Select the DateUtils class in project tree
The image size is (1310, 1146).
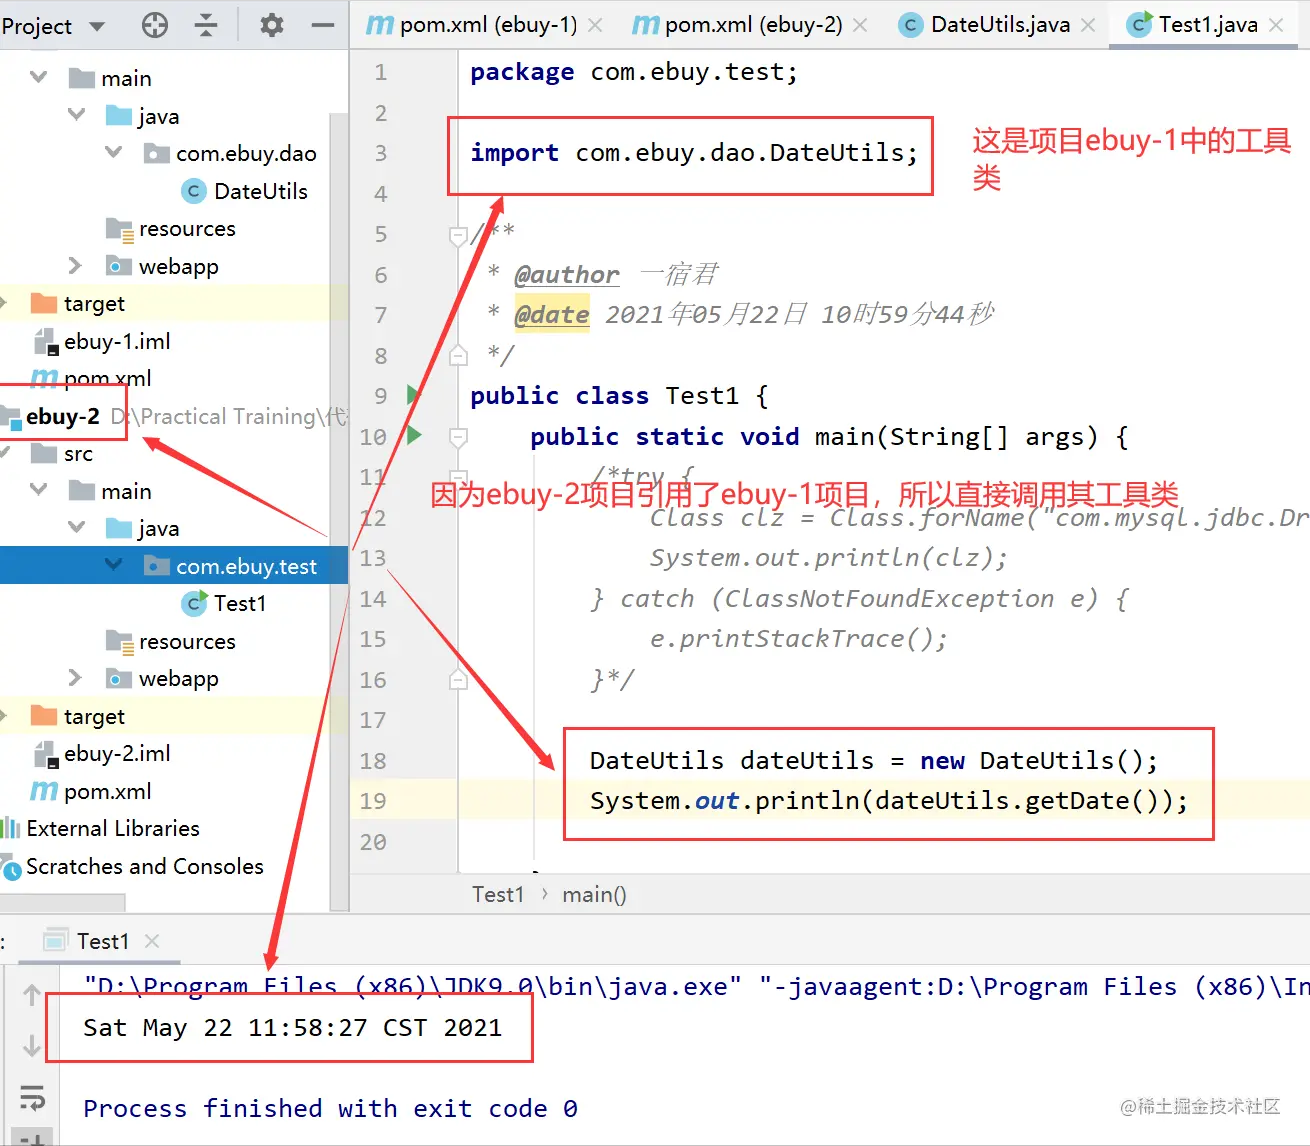pyautogui.click(x=245, y=191)
